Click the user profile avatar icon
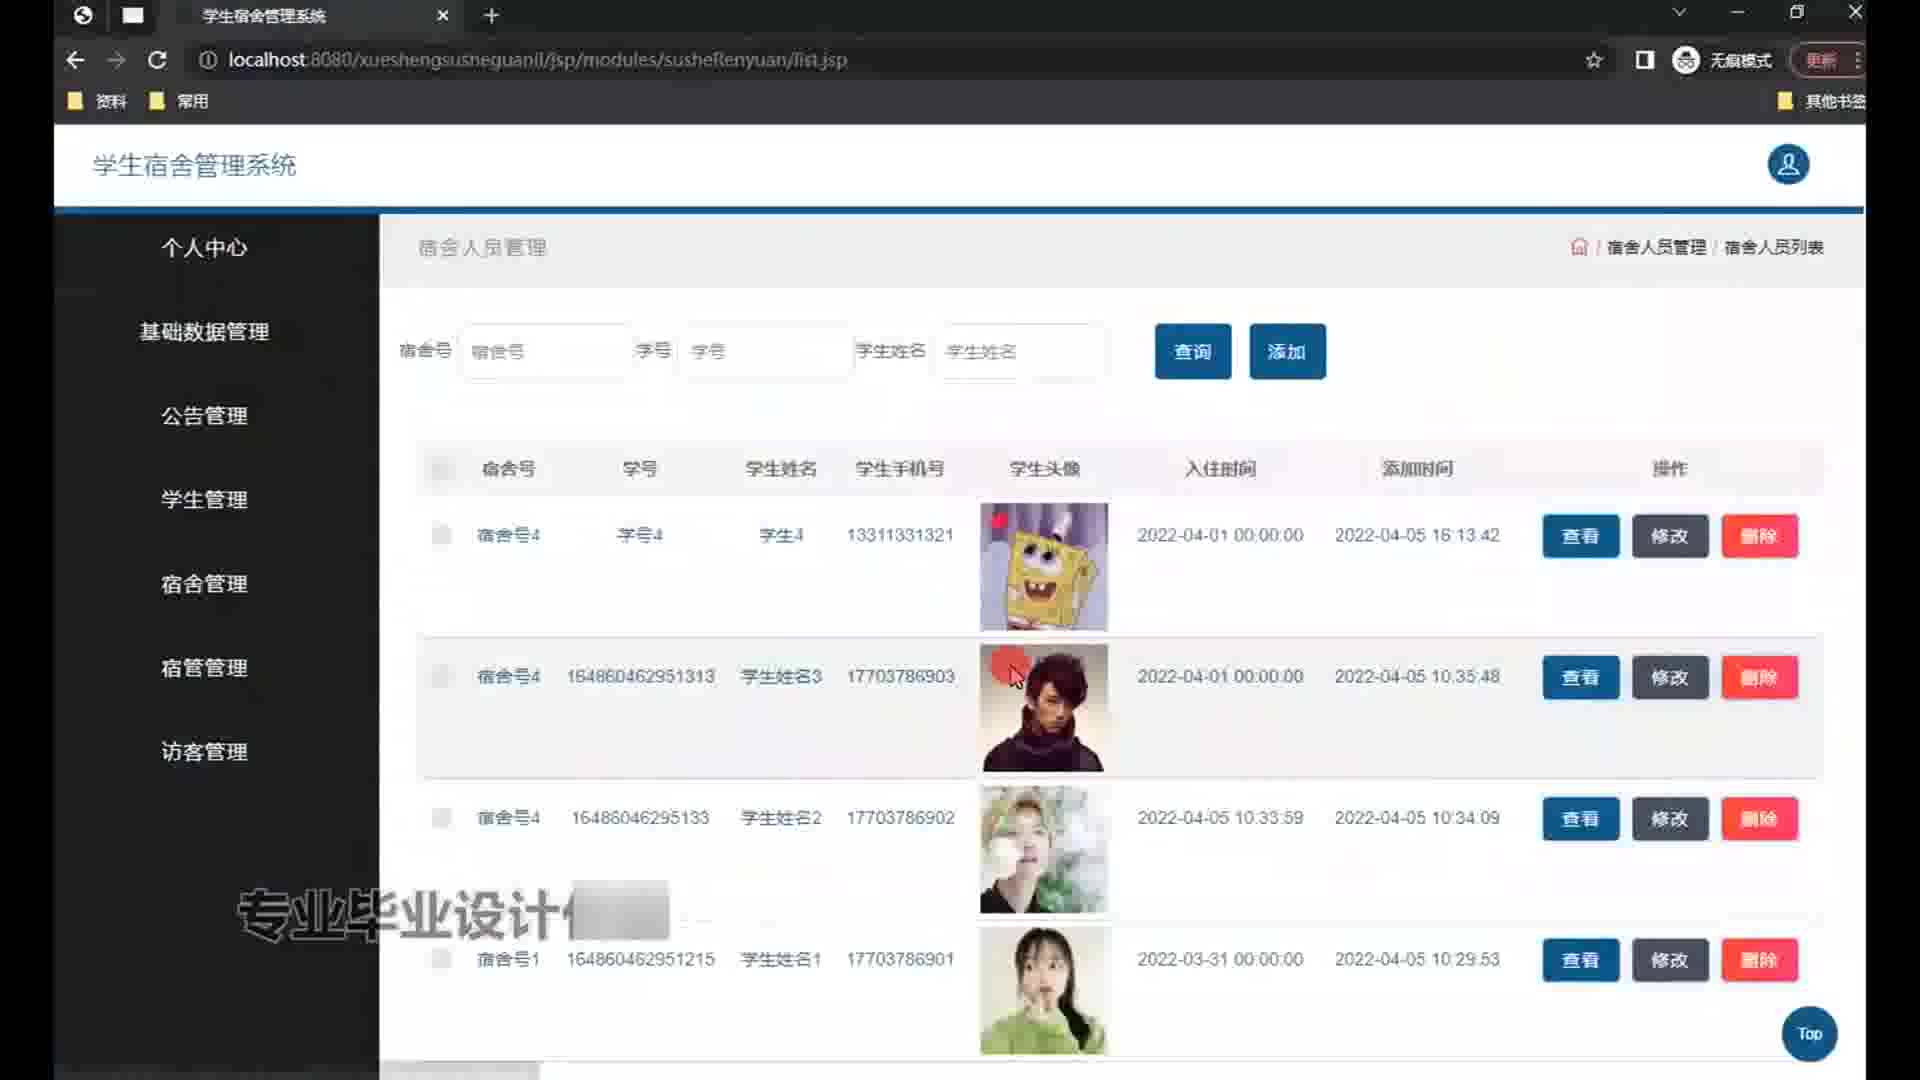 1788,165
